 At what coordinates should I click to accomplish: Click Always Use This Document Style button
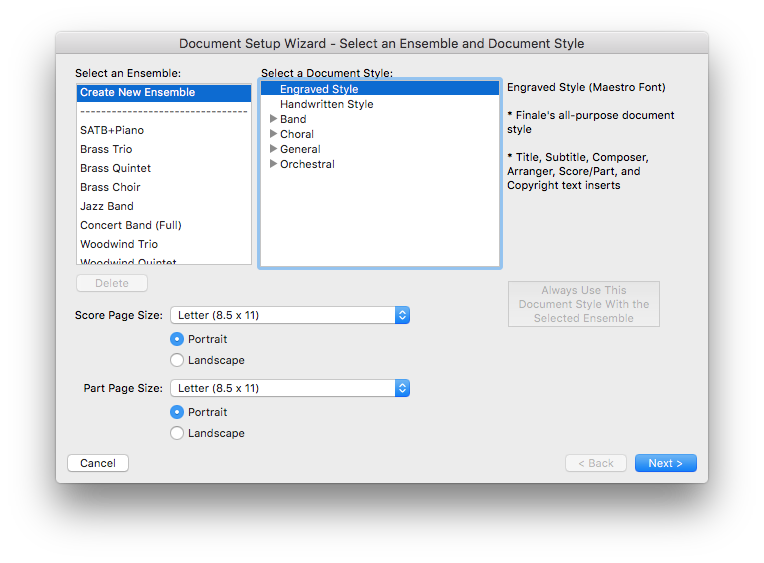(584, 304)
